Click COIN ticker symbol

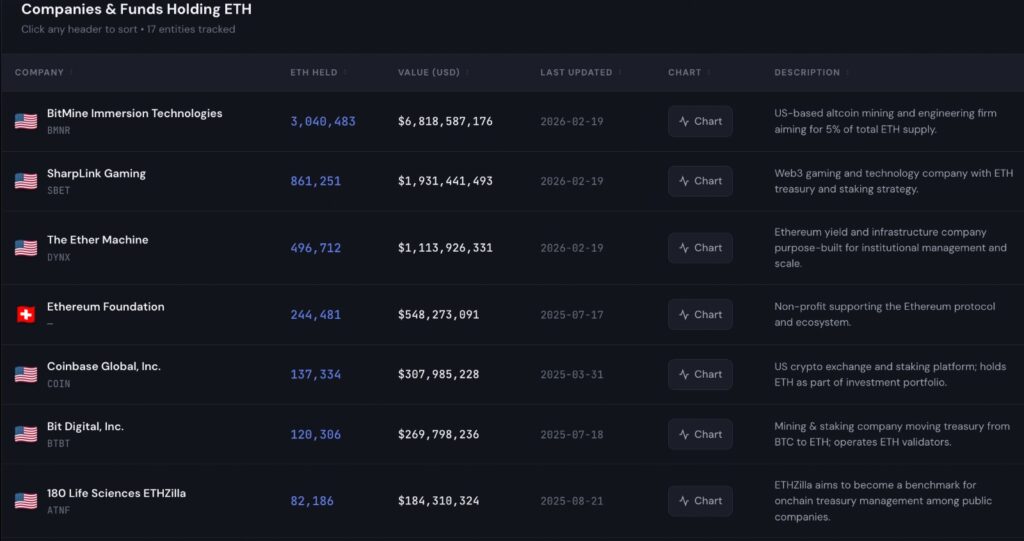click(x=59, y=384)
